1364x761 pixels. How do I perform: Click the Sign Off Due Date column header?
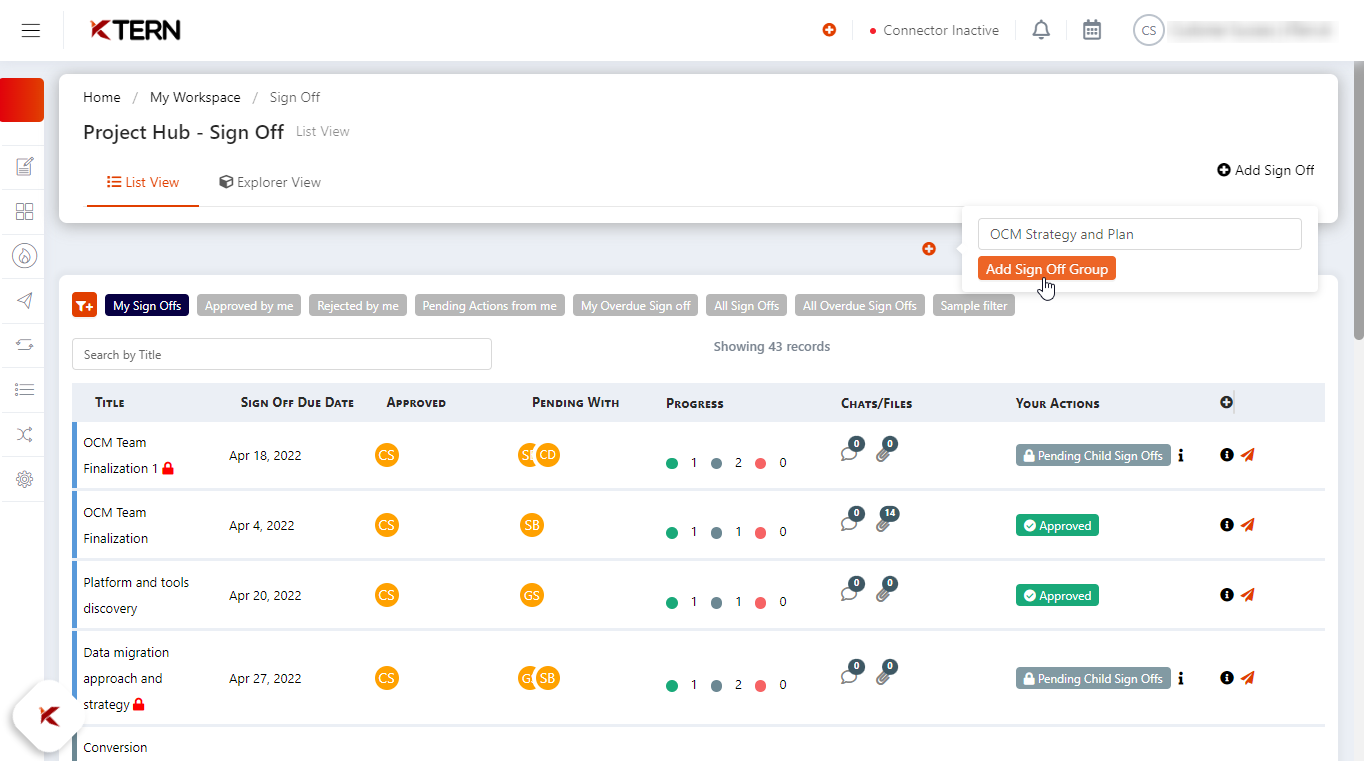click(297, 403)
